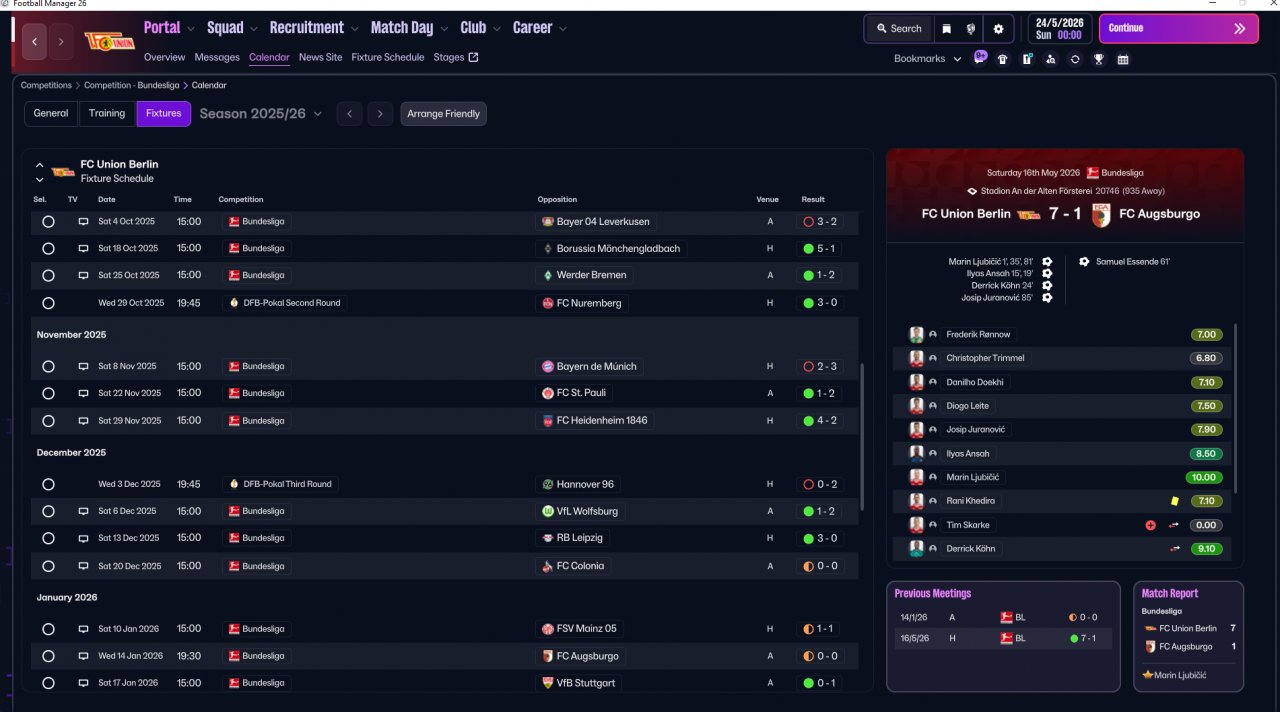Switch to the Fixtures tab

(163, 114)
